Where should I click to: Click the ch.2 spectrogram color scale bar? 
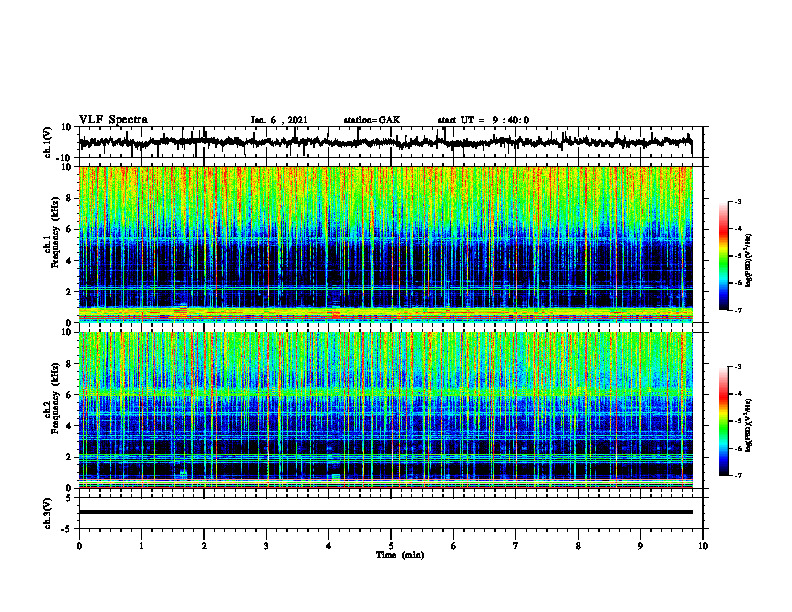[x=724, y=421]
